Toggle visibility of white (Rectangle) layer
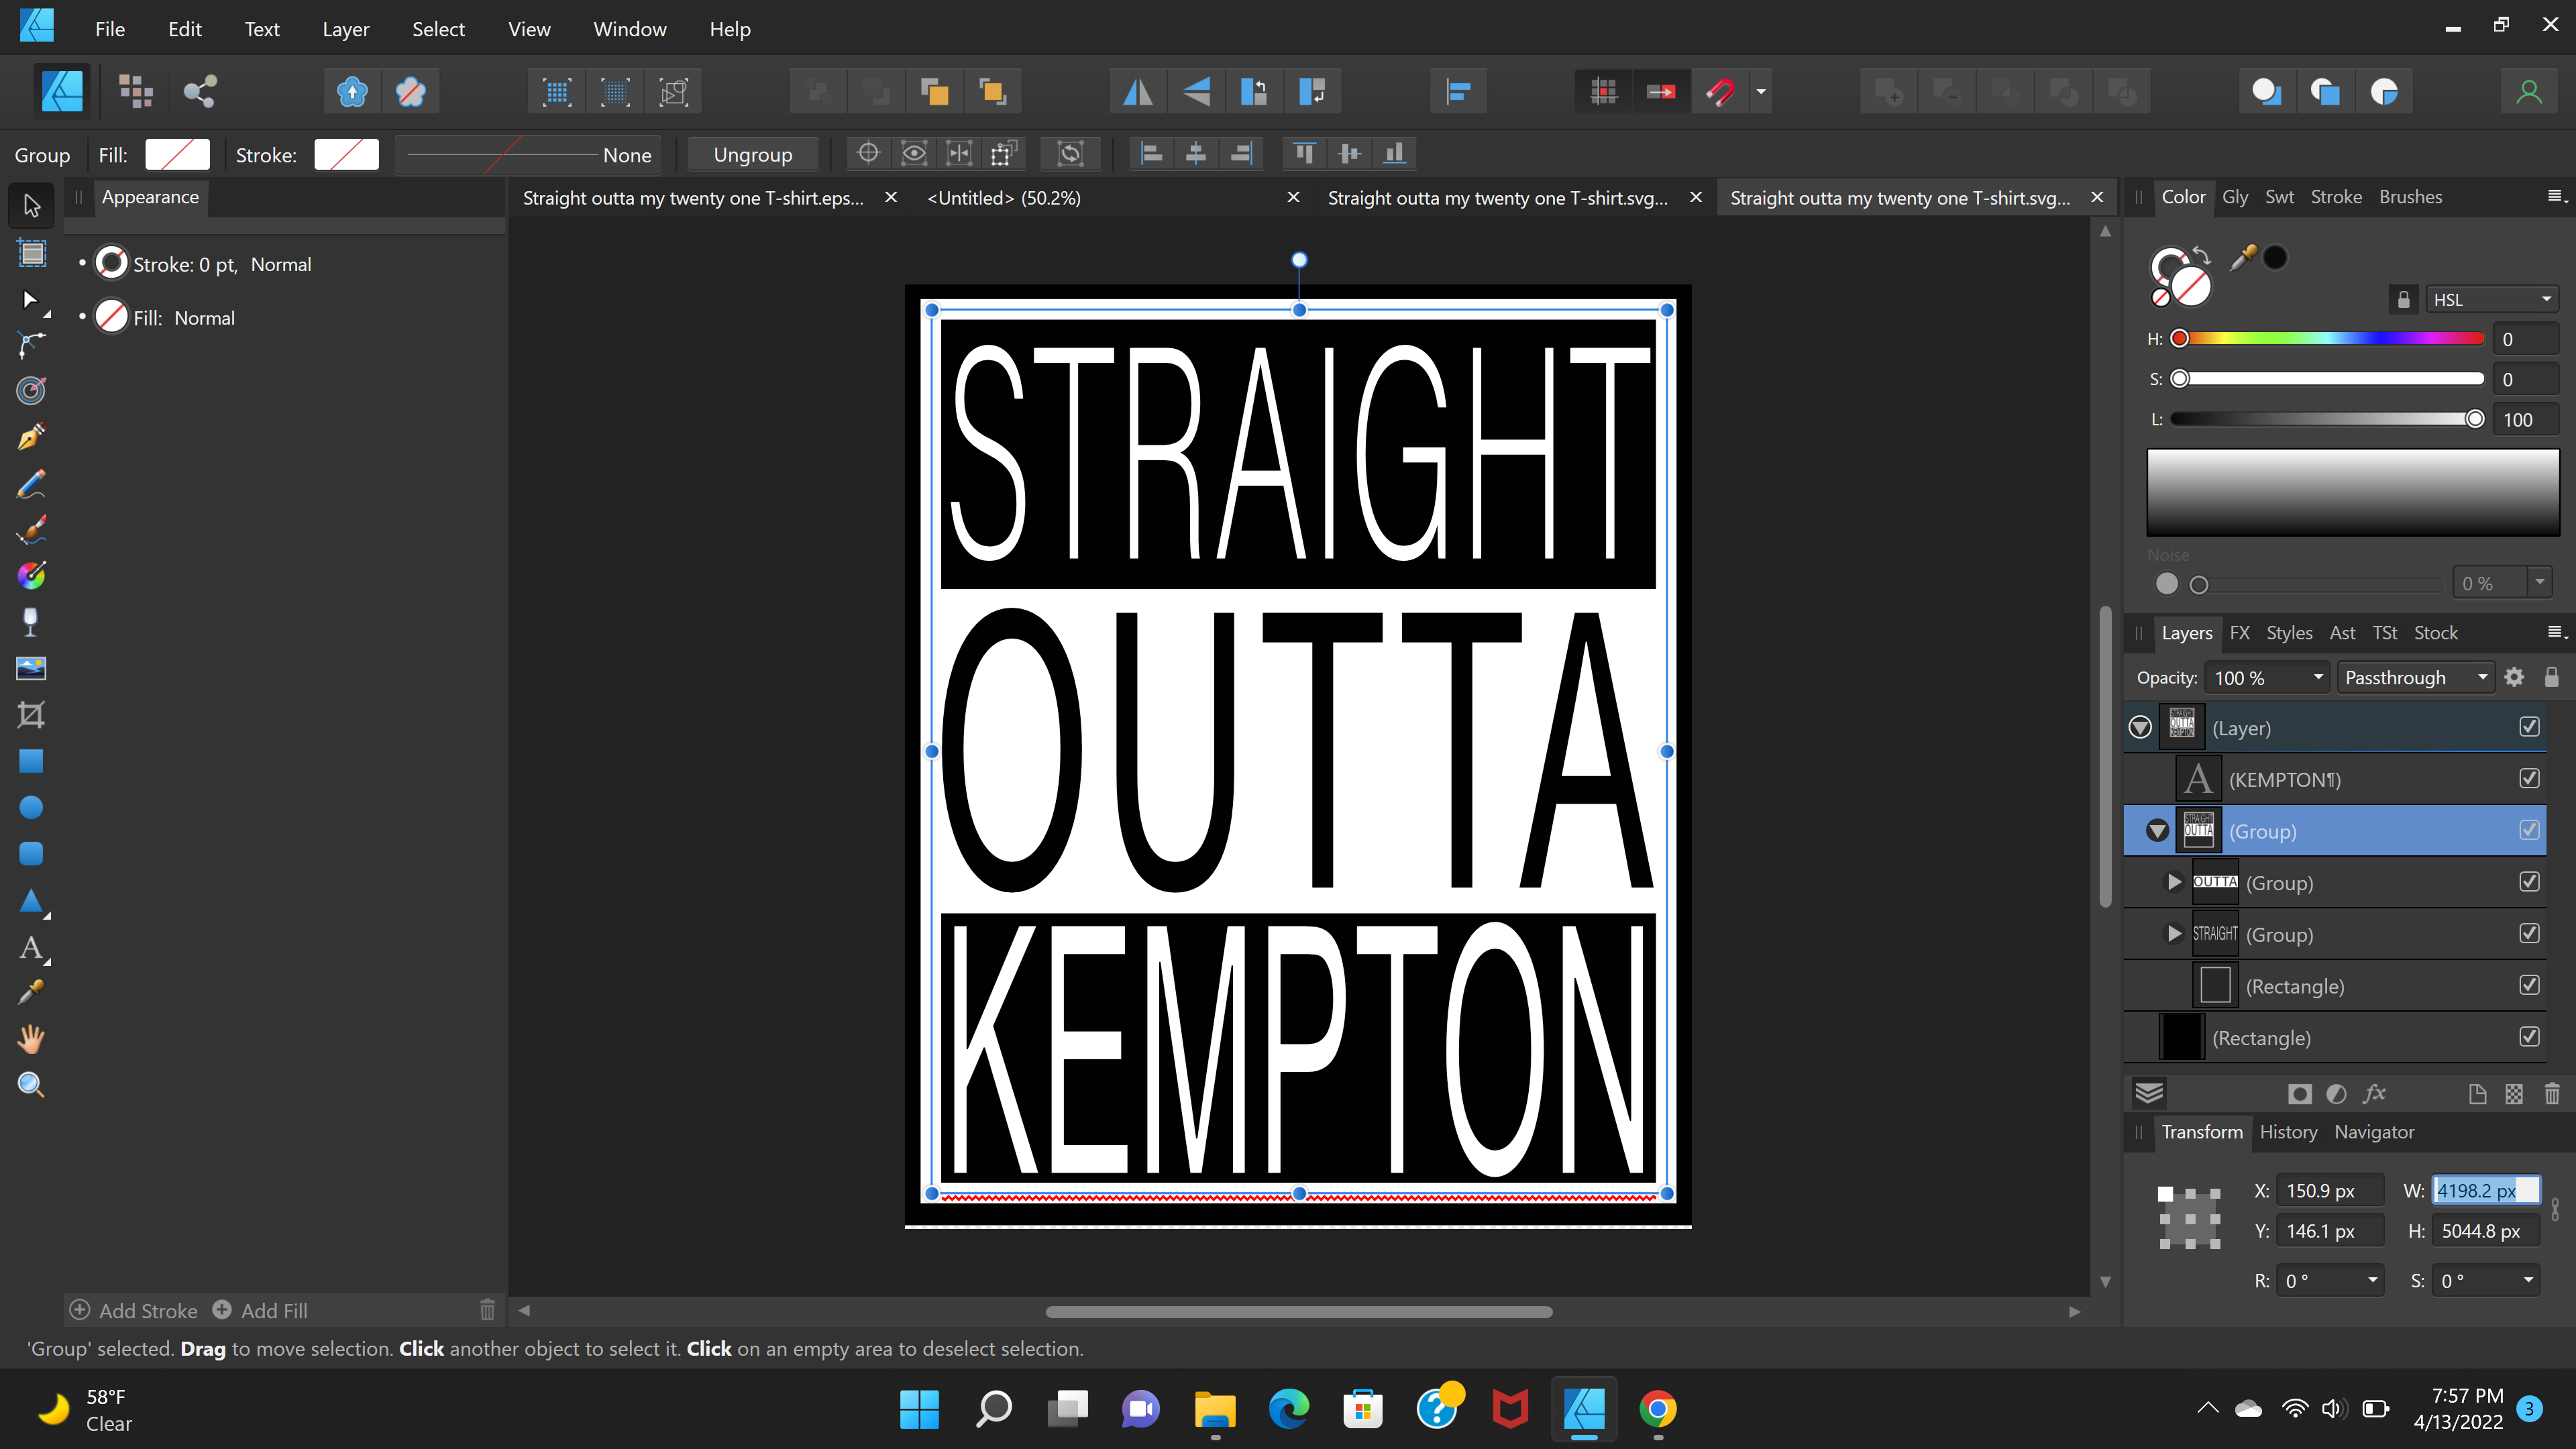 pos(2530,985)
